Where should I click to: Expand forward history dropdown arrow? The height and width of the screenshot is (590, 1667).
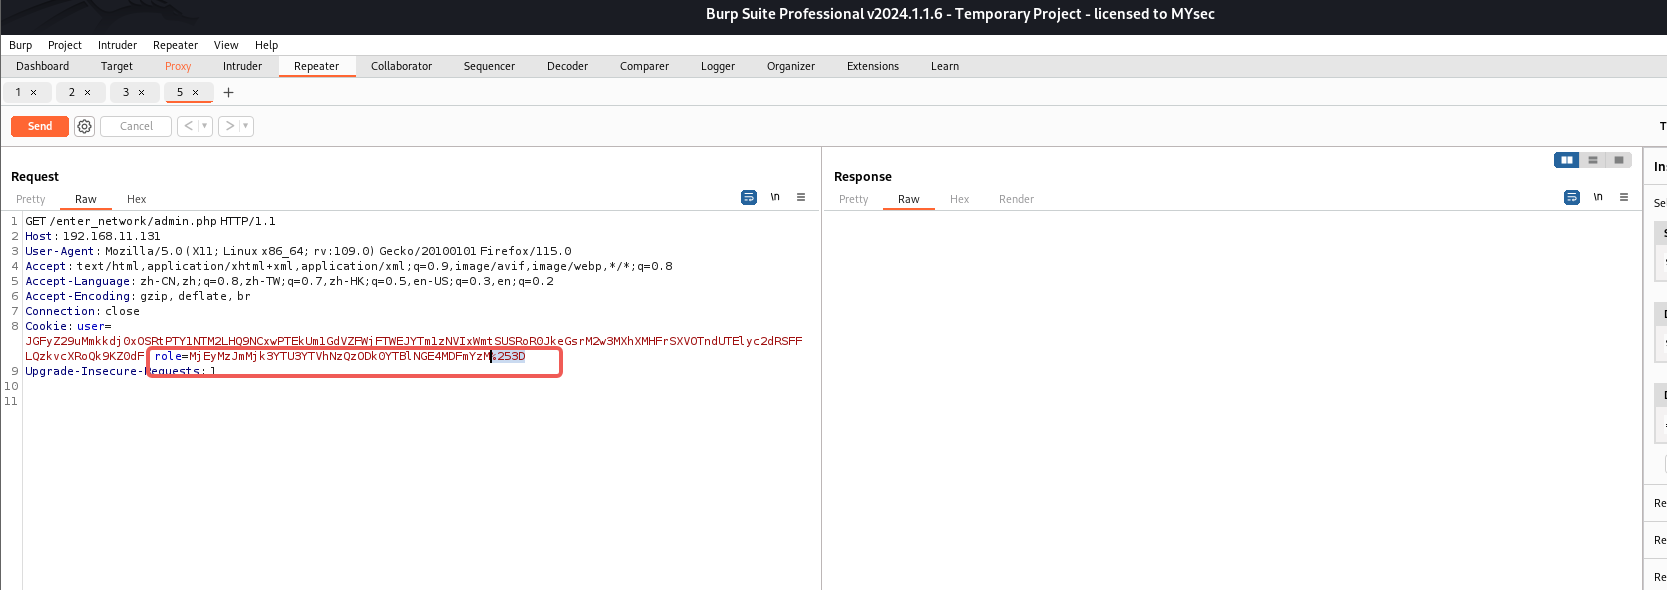(x=246, y=126)
